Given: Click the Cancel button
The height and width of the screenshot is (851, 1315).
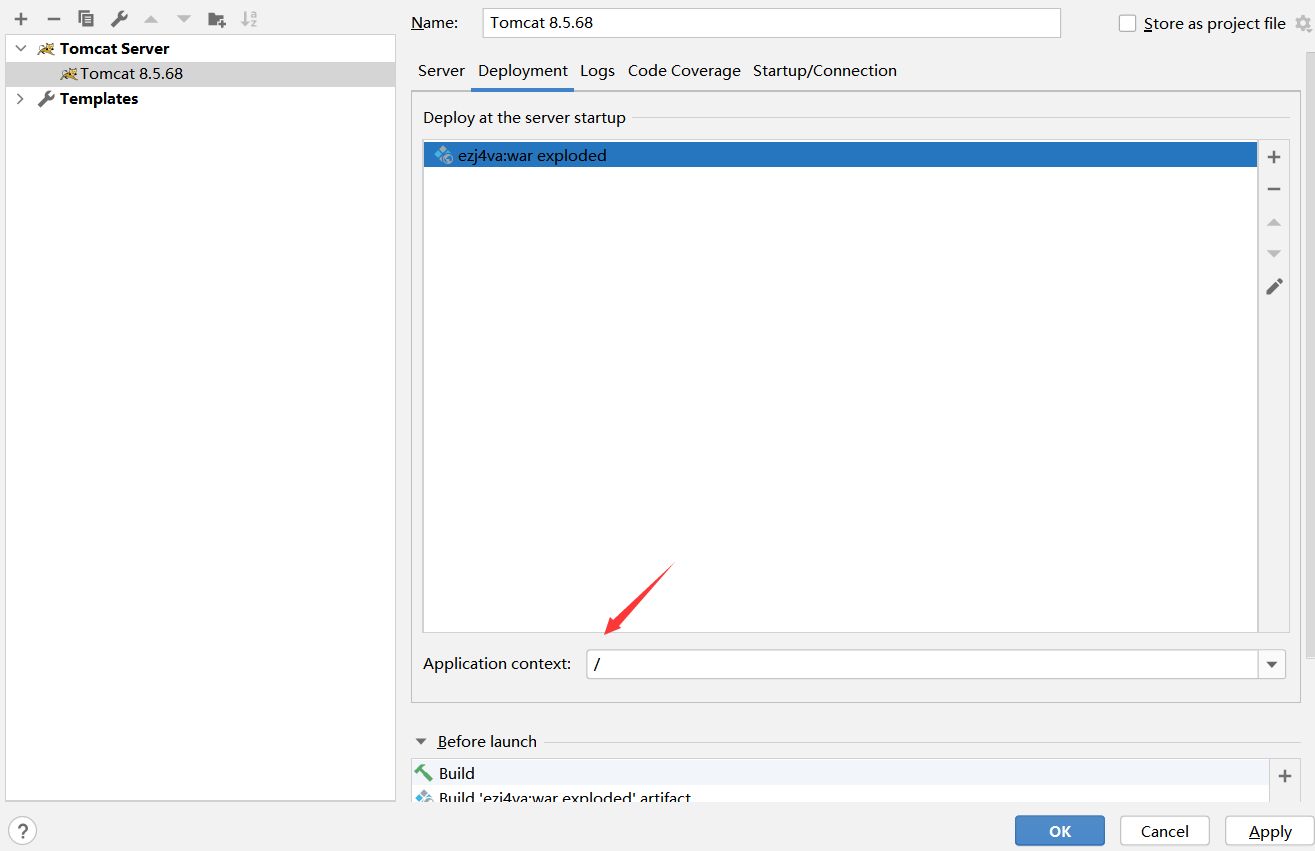Looking at the screenshot, I should pos(1165,831).
